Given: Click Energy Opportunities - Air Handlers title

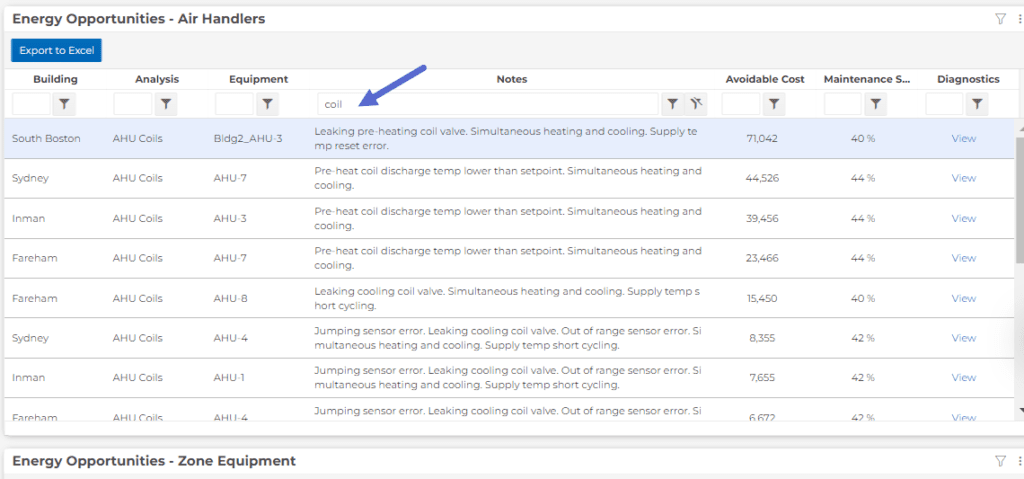Looking at the screenshot, I should pos(138,19).
